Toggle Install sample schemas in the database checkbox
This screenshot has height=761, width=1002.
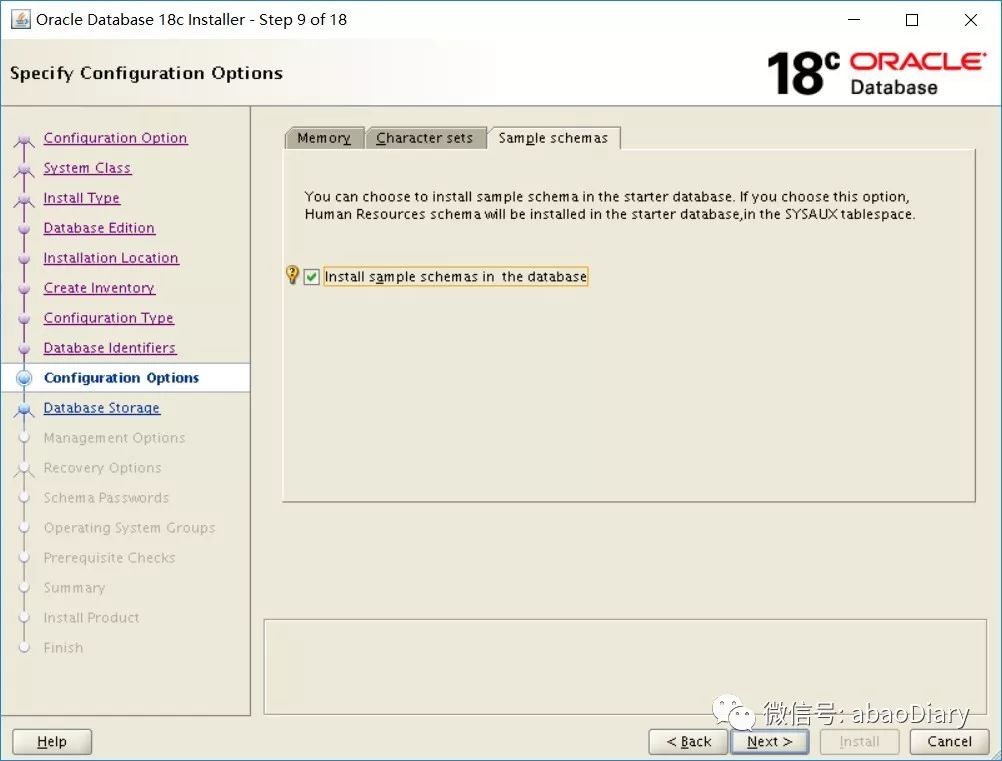click(311, 277)
